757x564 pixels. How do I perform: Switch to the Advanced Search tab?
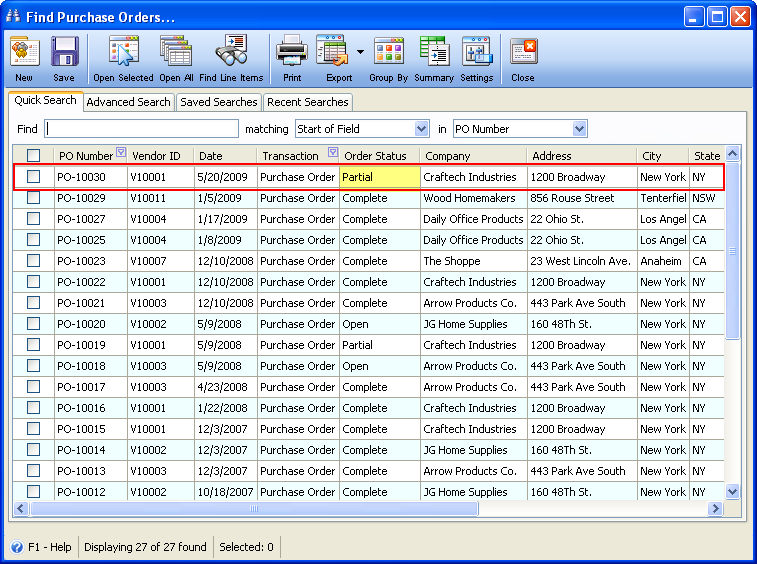pyautogui.click(x=128, y=102)
